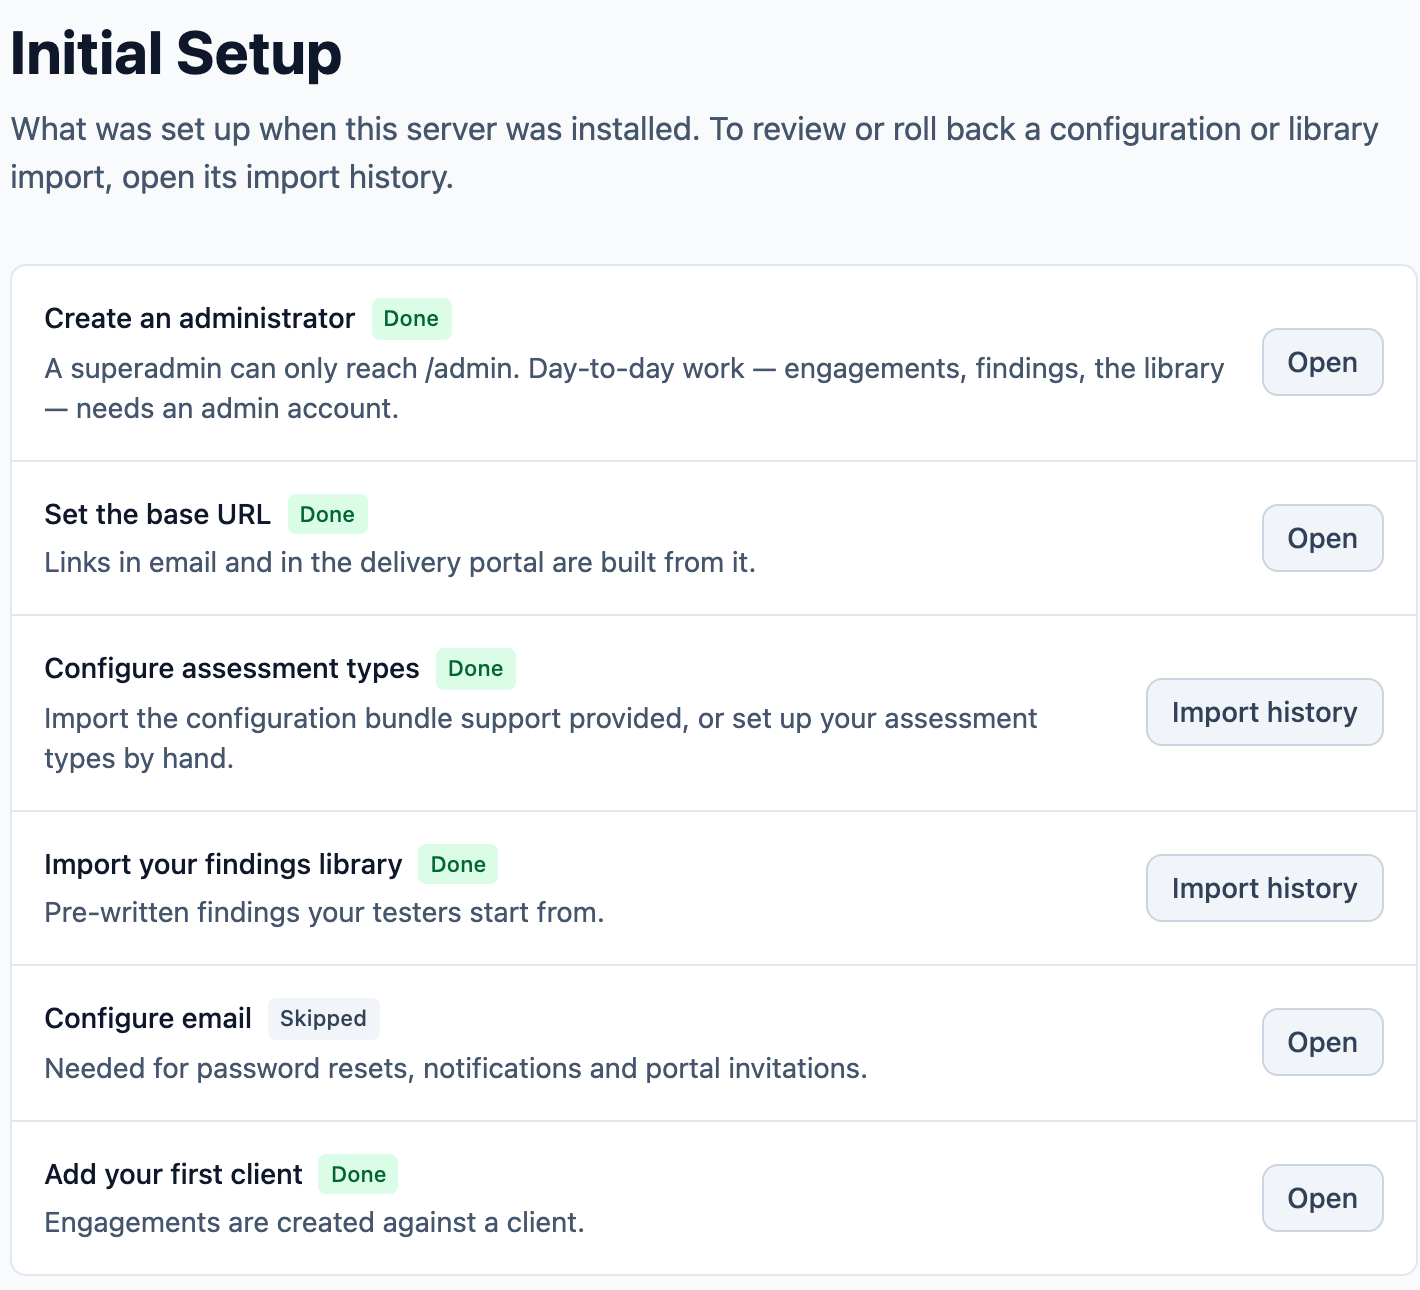Image resolution: width=1420 pixels, height=1290 pixels.
Task: Select the 'Import your findings library' title
Action: click(x=223, y=864)
